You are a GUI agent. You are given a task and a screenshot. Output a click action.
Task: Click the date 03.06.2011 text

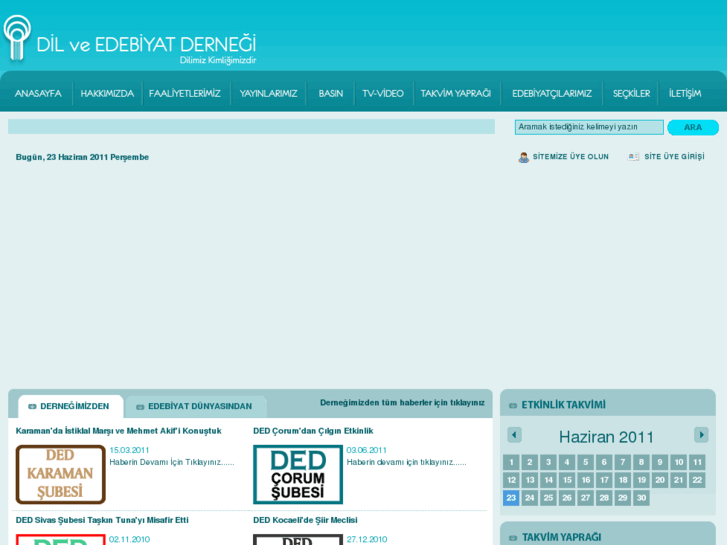click(x=366, y=450)
